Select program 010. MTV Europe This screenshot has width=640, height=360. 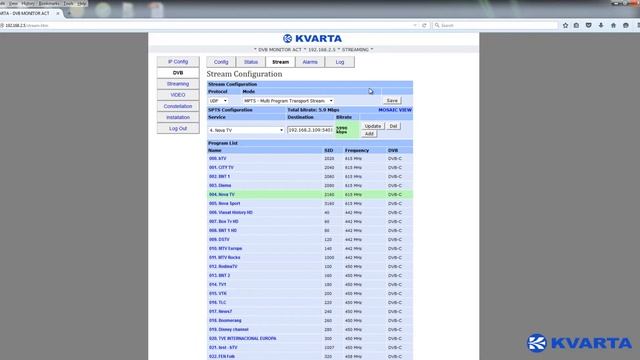pyautogui.click(x=225, y=248)
